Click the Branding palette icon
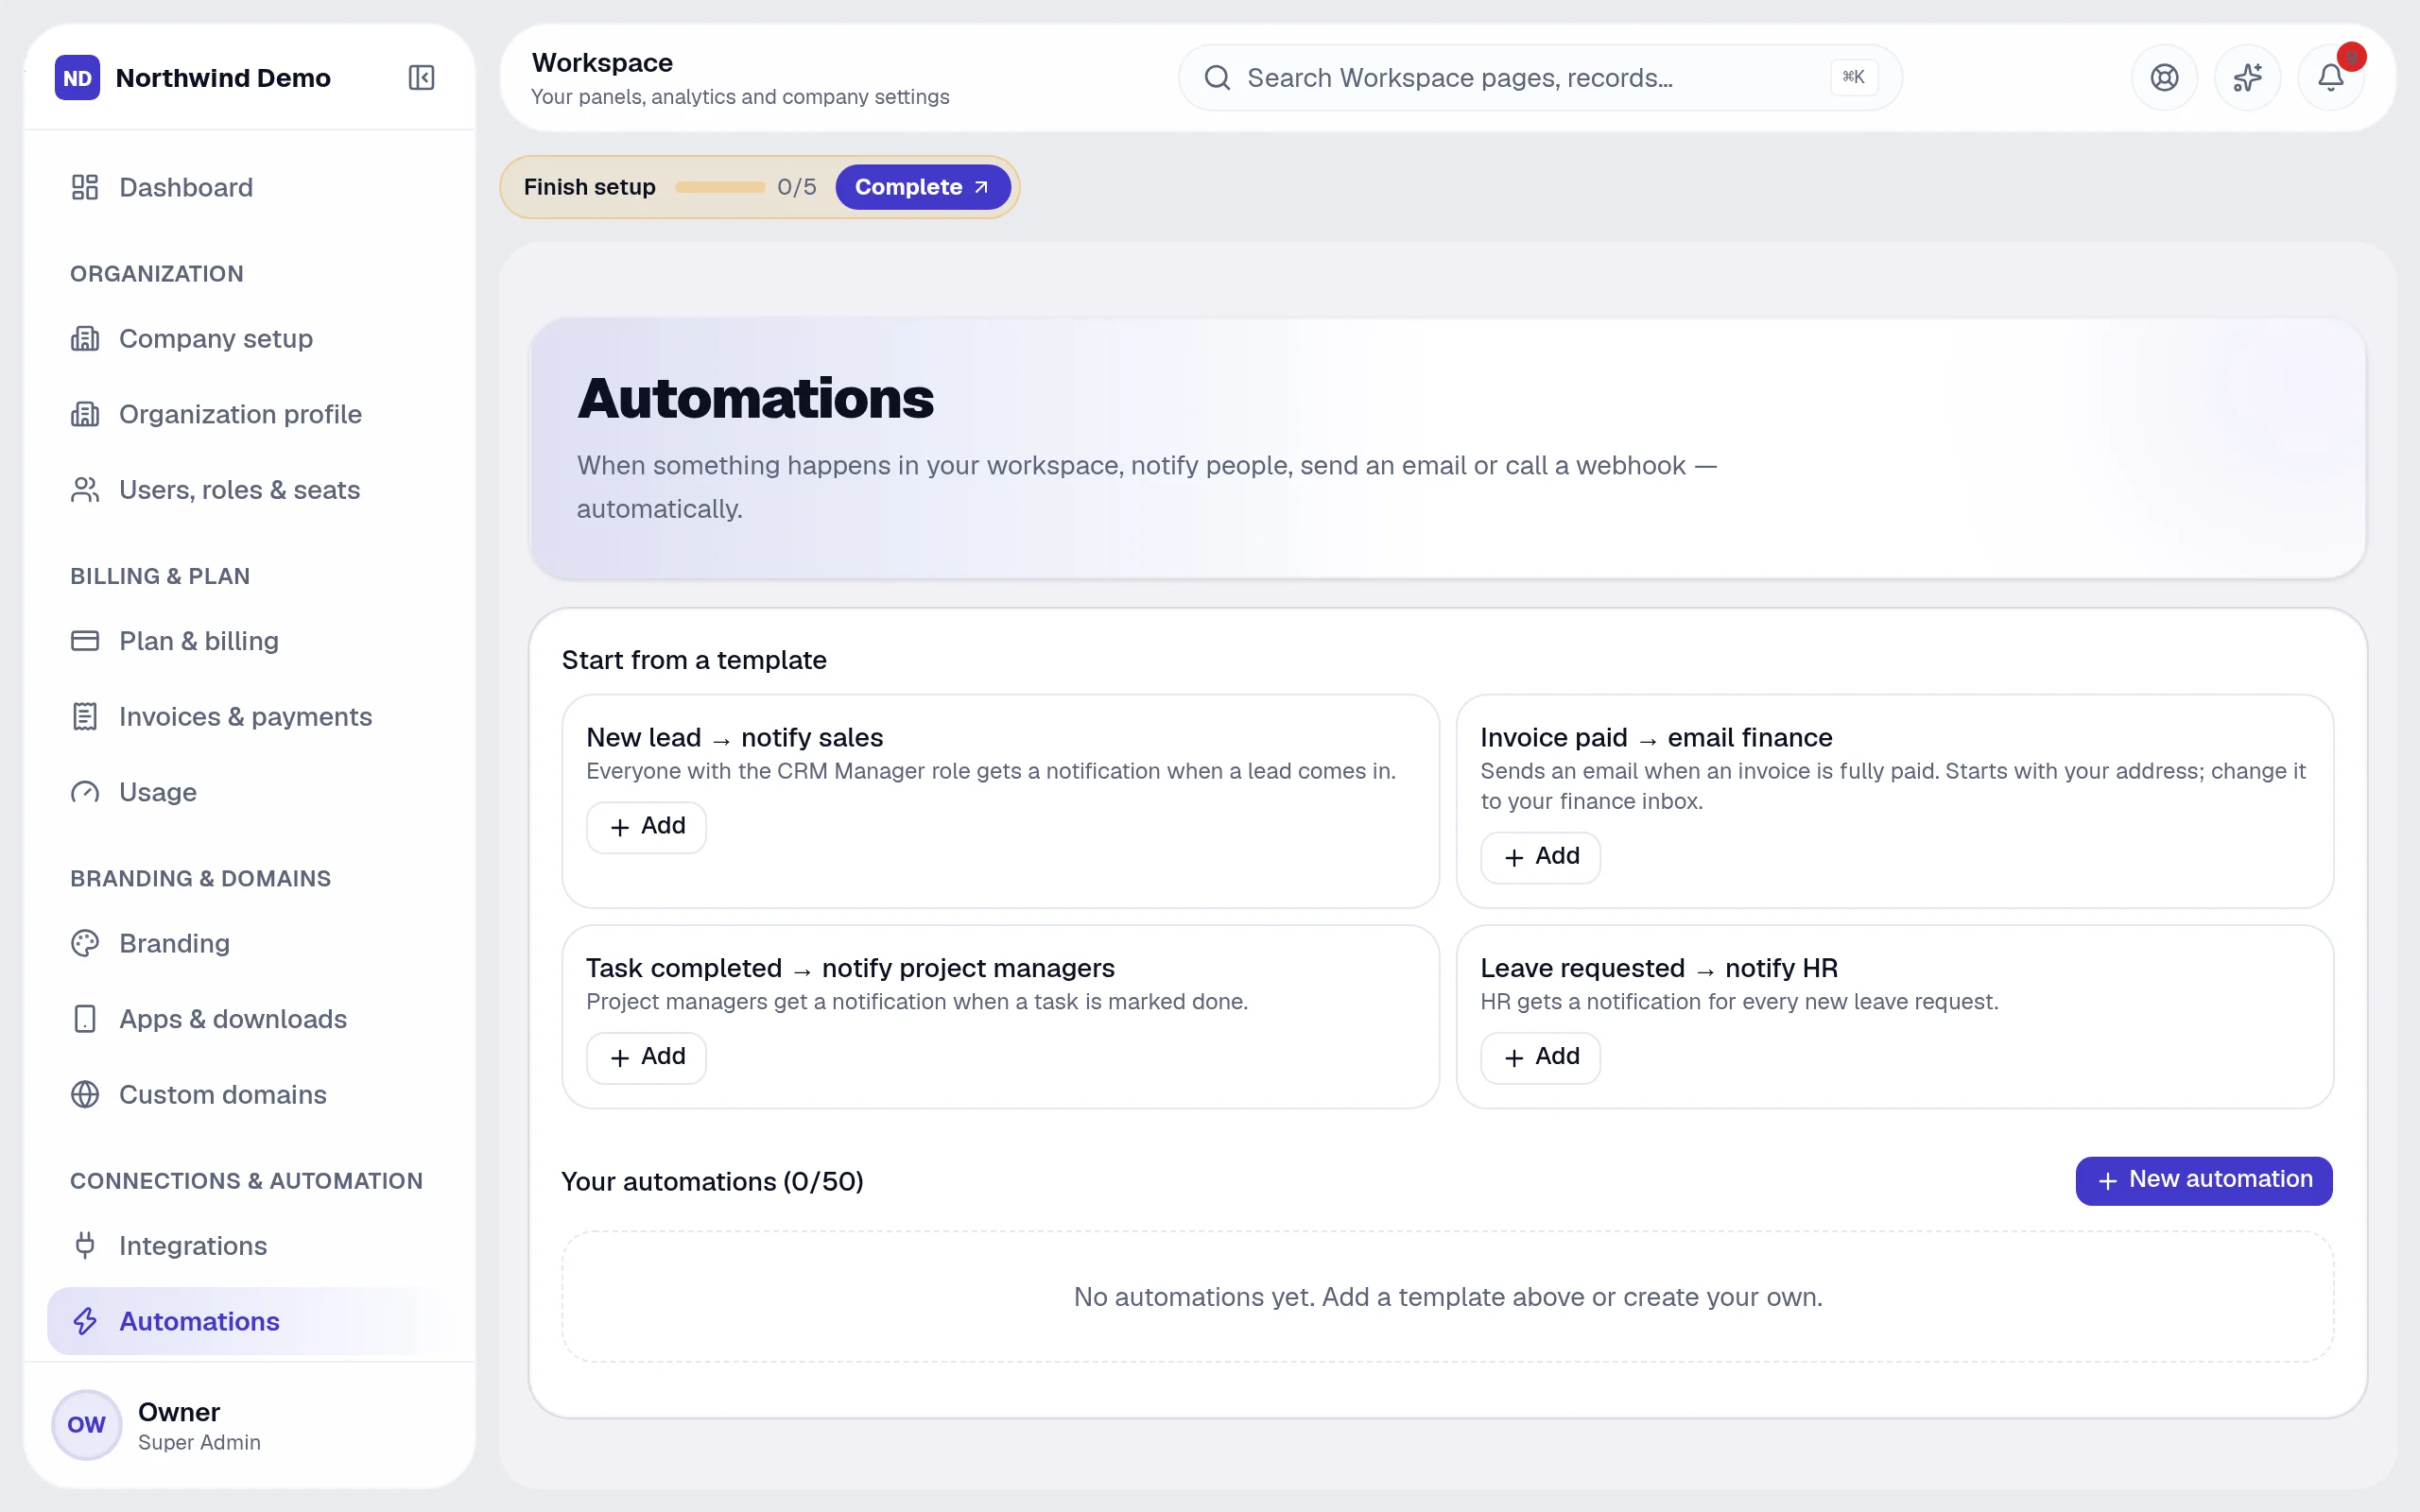The image size is (2420, 1512). 85,943
